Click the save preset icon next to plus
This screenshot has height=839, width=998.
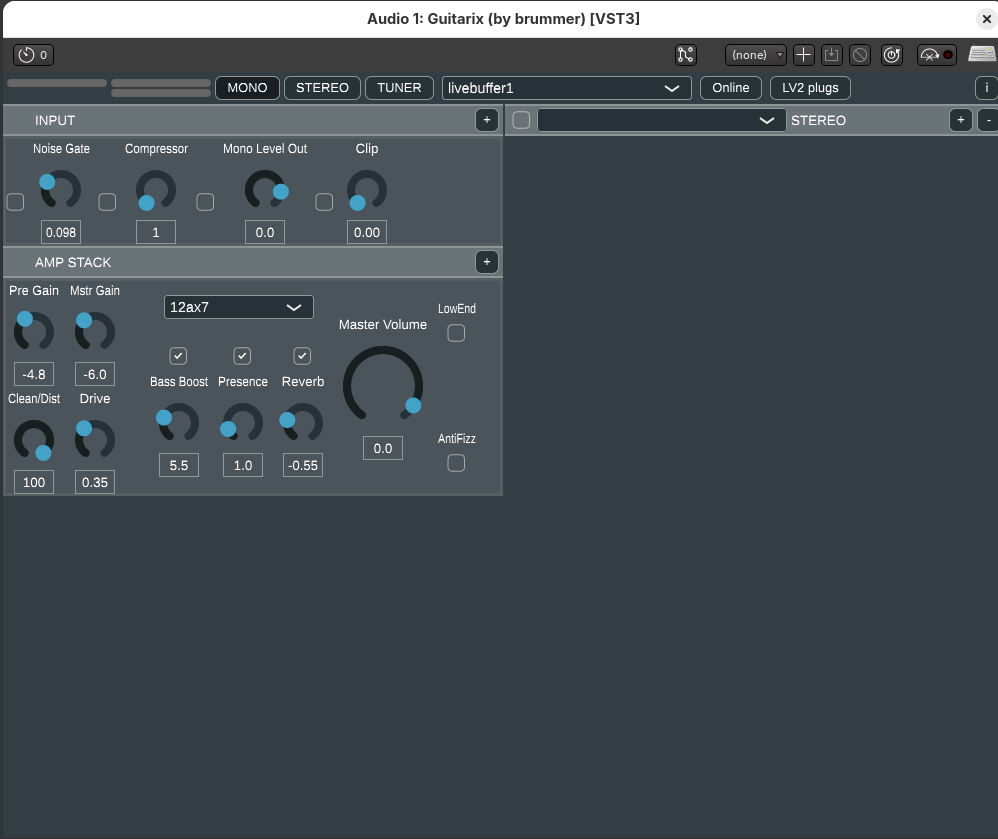click(x=832, y=55)
